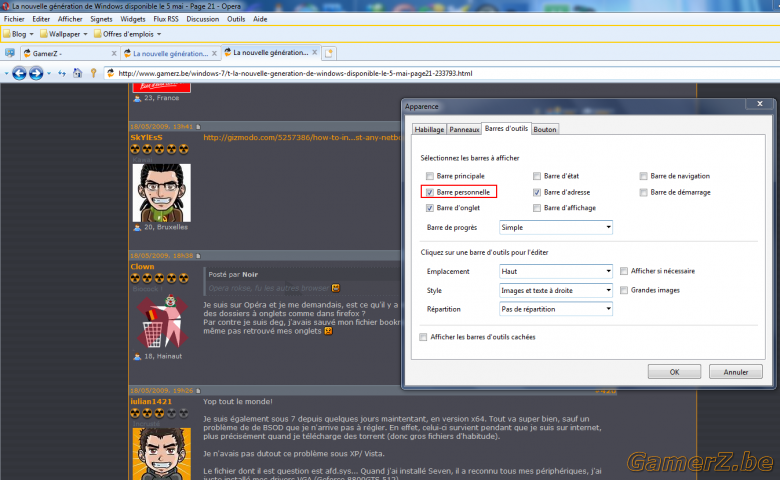780x480 pixels.
Task: Close the active La nouvelle génération tab
Action: (x=314, y=52)
